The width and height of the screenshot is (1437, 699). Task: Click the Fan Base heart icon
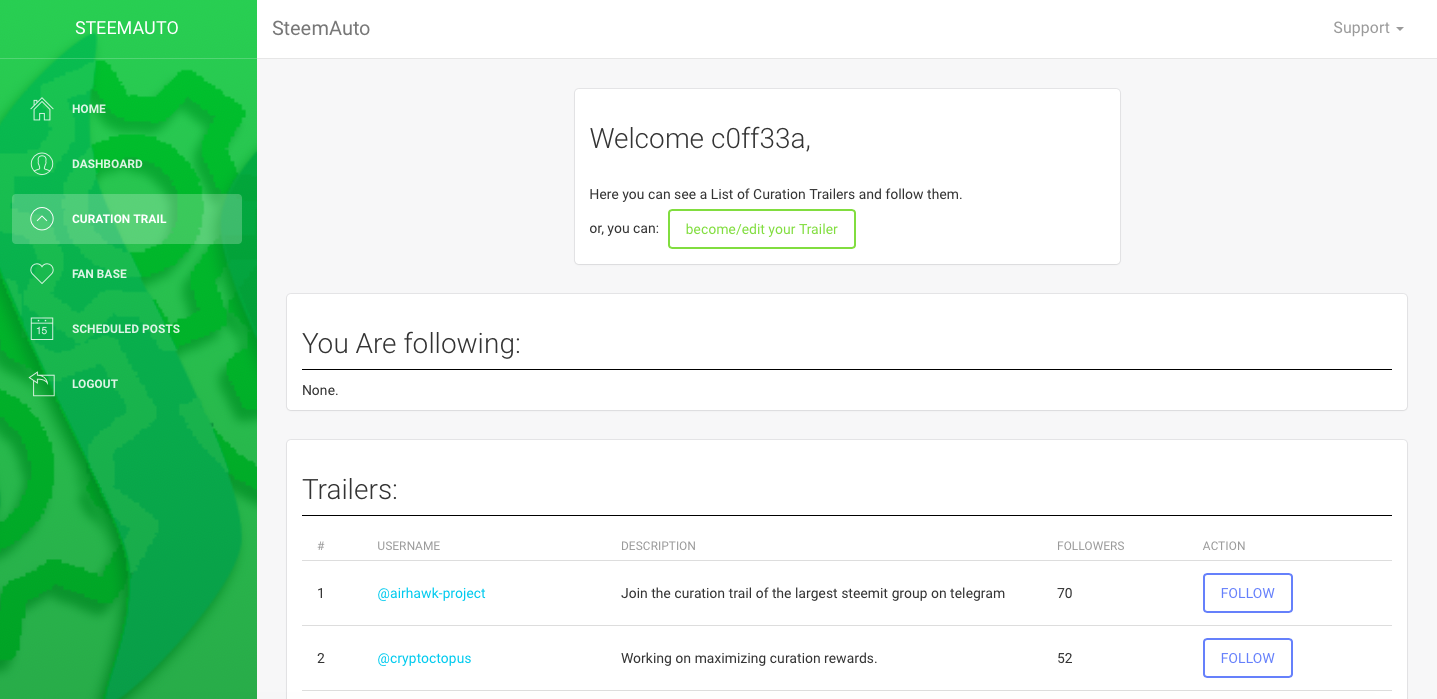[42, 274]
